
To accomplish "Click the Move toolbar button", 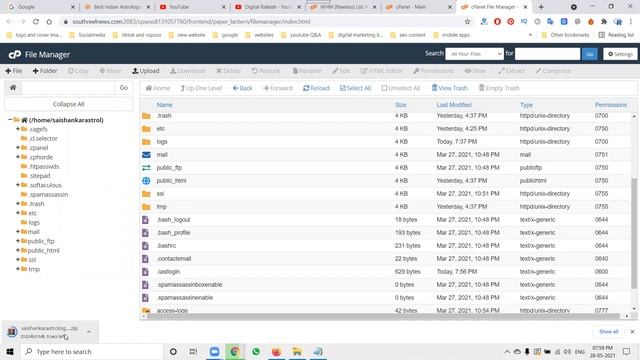I will [110, 71].
